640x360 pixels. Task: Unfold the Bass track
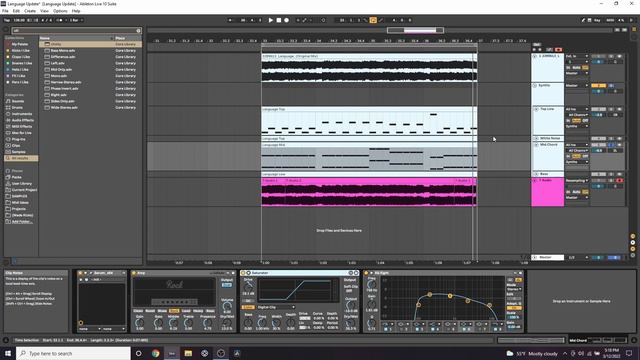point(536,174)
